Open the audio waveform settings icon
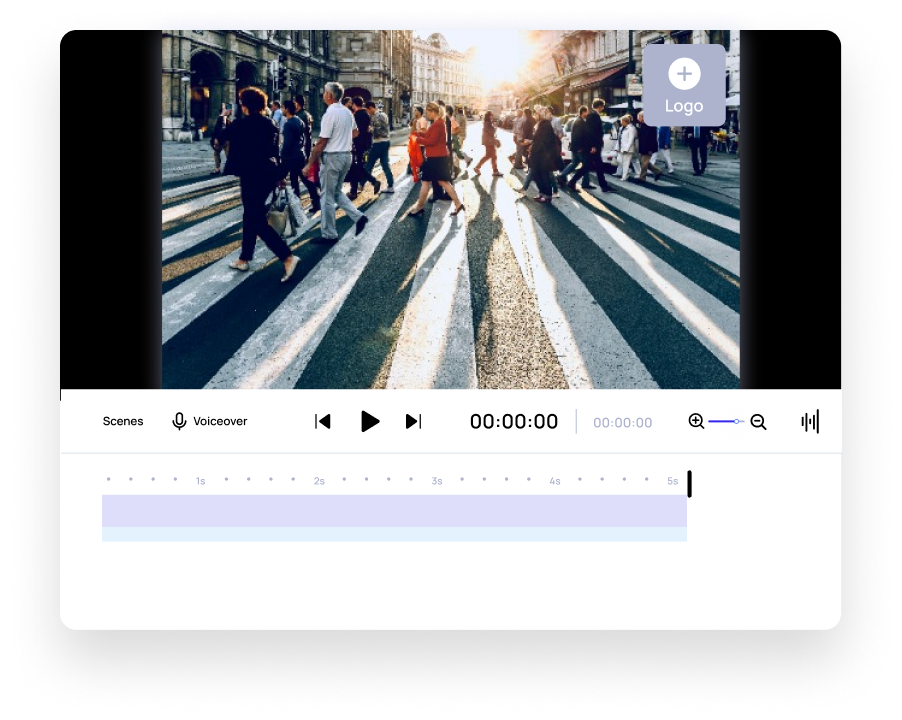Viewport: 902px width, 720px height. pos(810,421)
